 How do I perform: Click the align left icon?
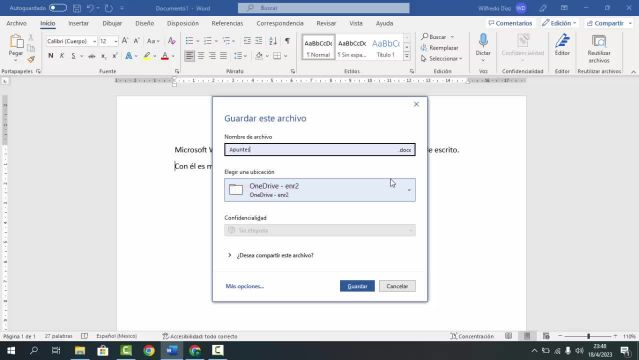[189, 56]
